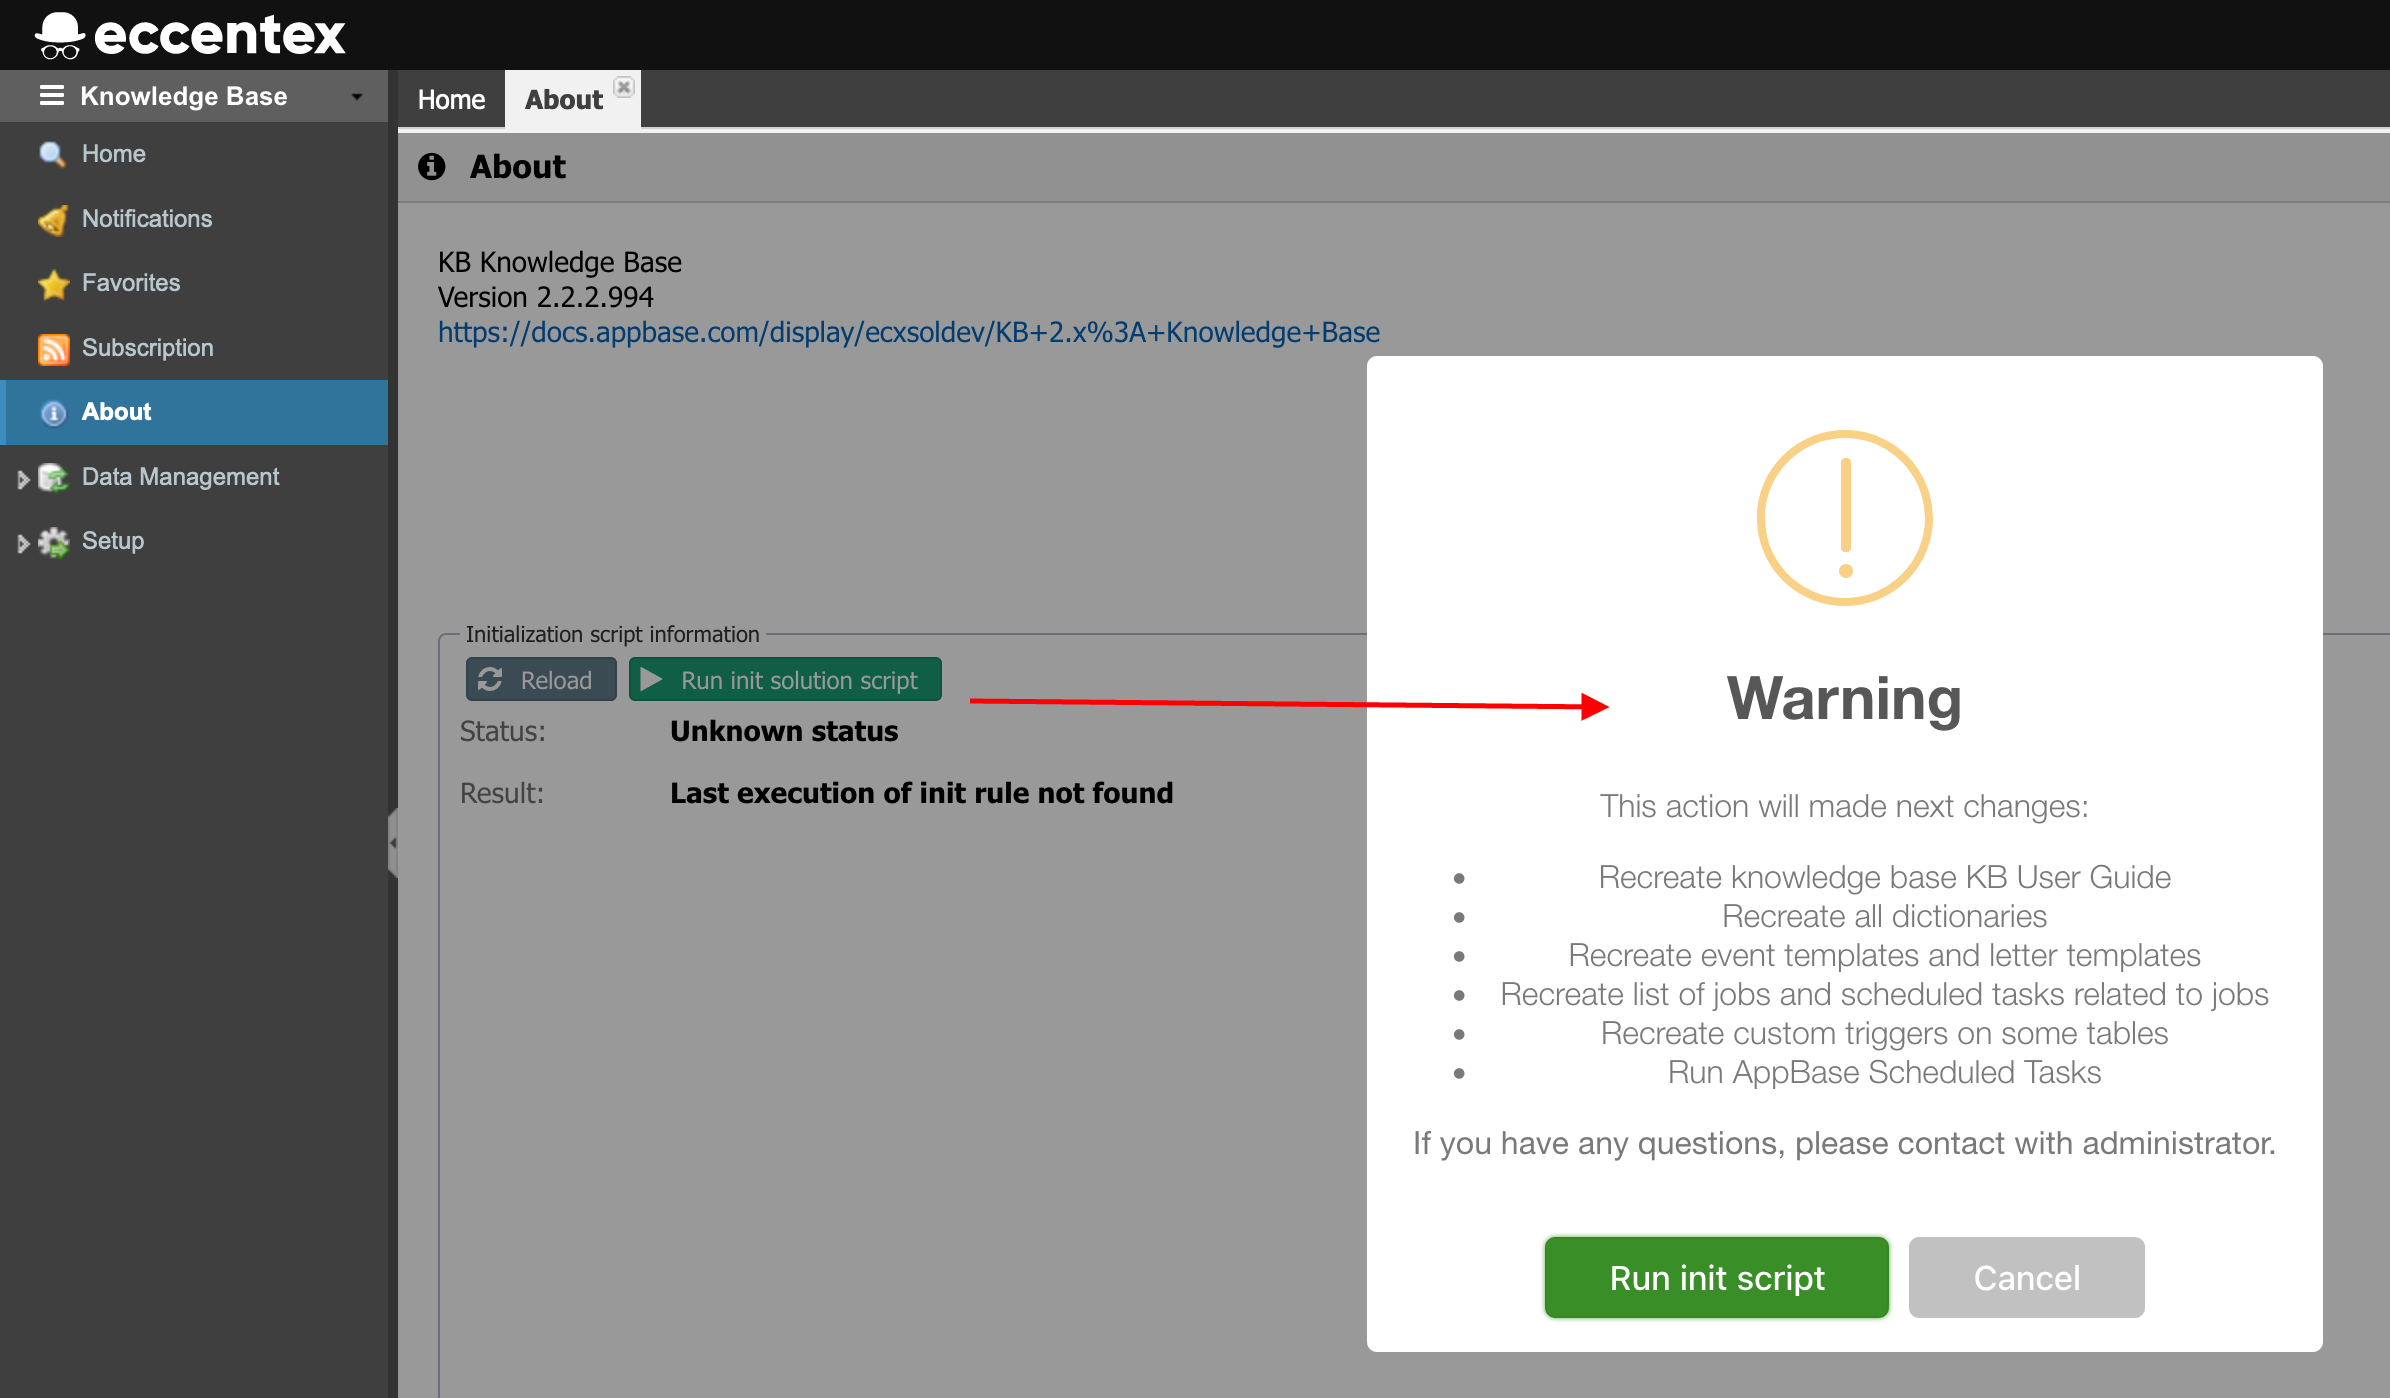Click the About info icon in sidebar

(53, 413)
